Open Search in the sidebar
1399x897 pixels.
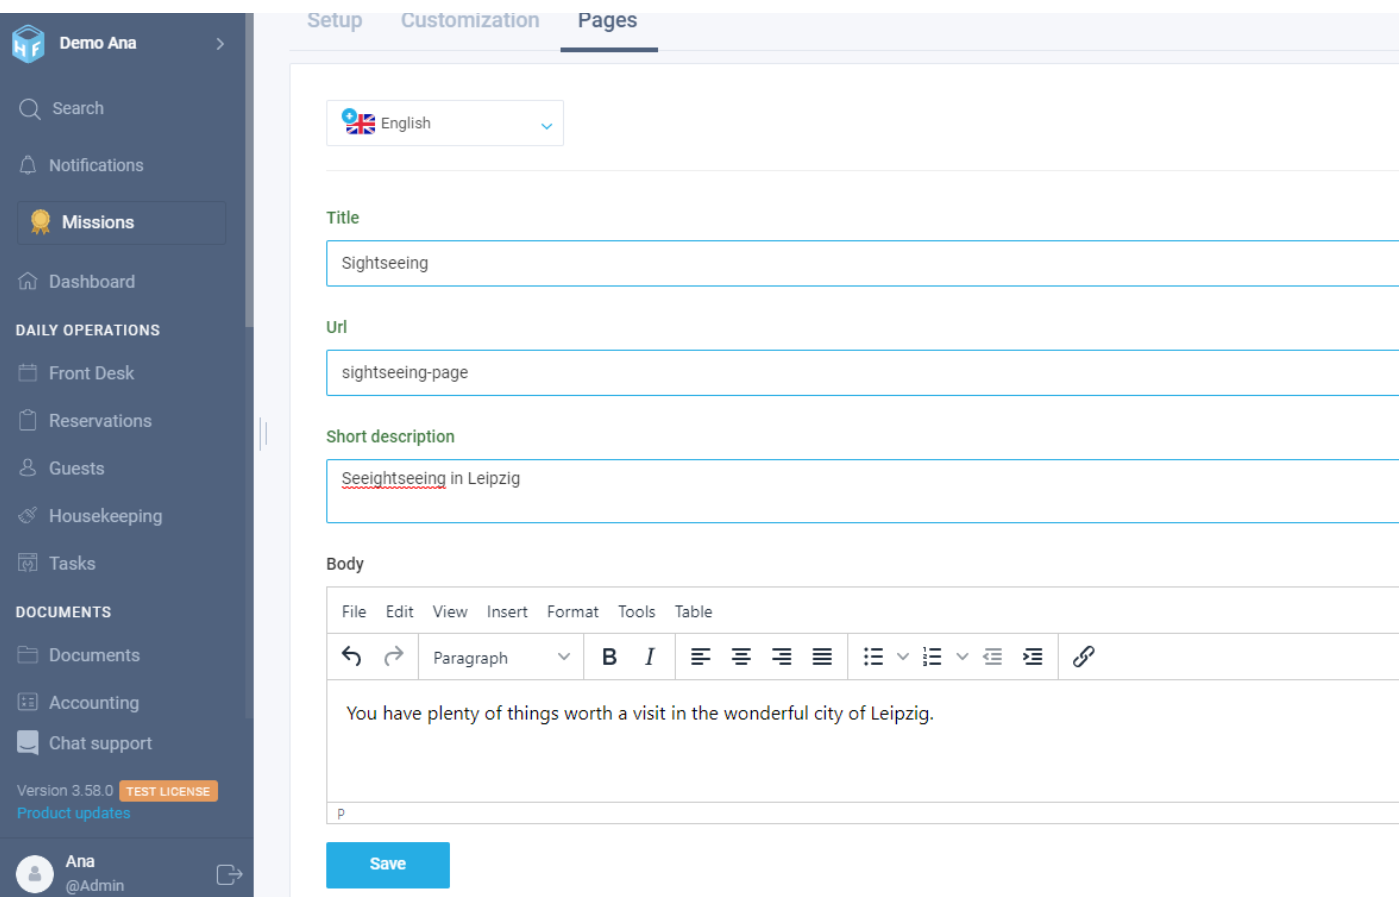61,108
